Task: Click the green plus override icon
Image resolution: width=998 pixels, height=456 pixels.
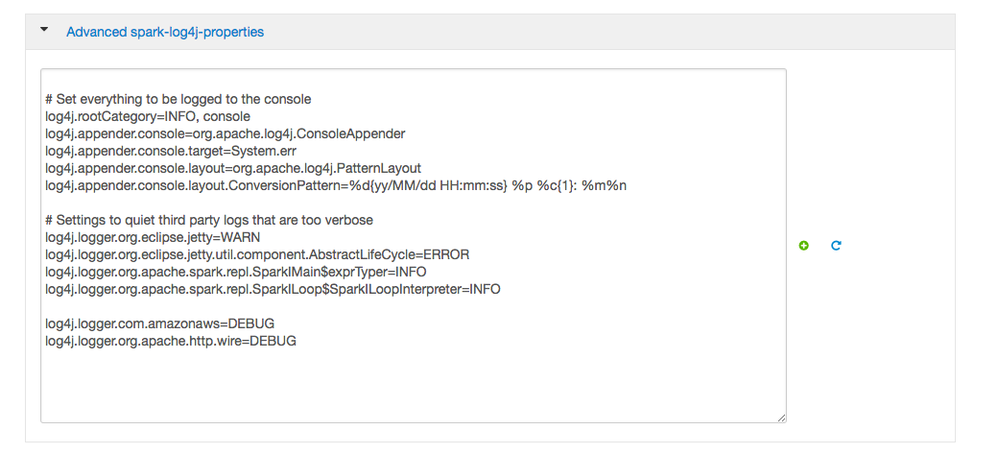Action: tap(804, 245)
